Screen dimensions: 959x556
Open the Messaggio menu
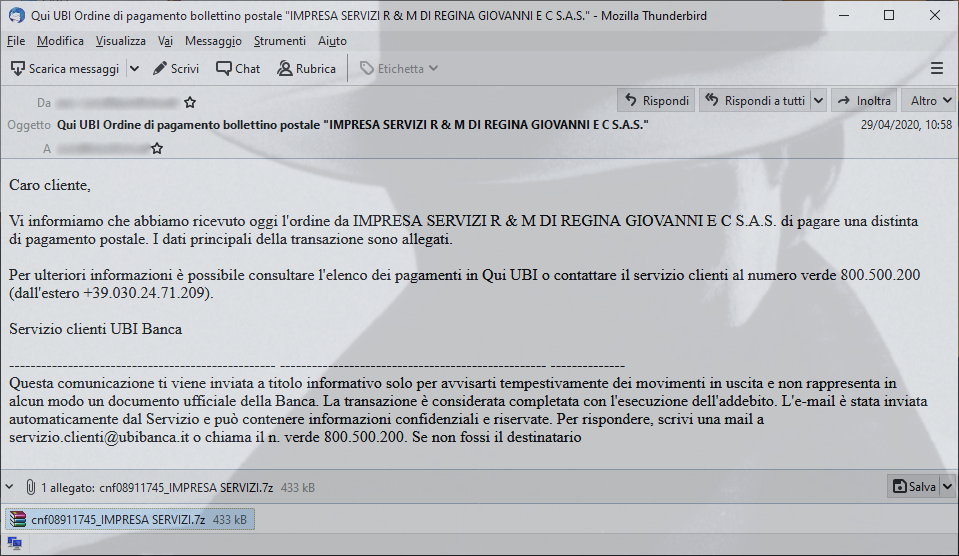point(213,41)
